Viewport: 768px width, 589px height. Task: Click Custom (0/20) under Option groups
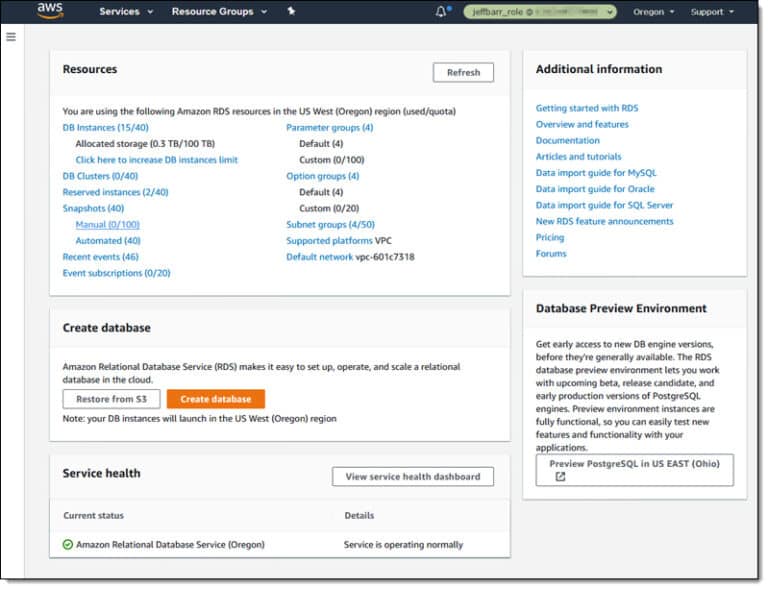tap(329, 208)
